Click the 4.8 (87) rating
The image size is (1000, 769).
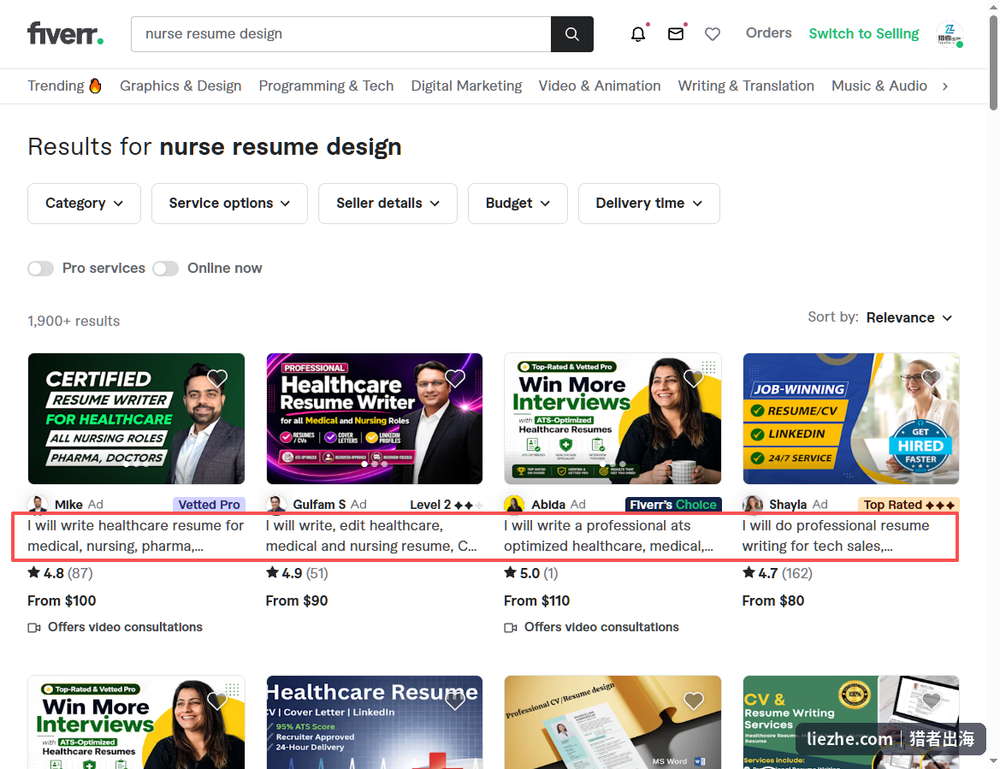60,573
